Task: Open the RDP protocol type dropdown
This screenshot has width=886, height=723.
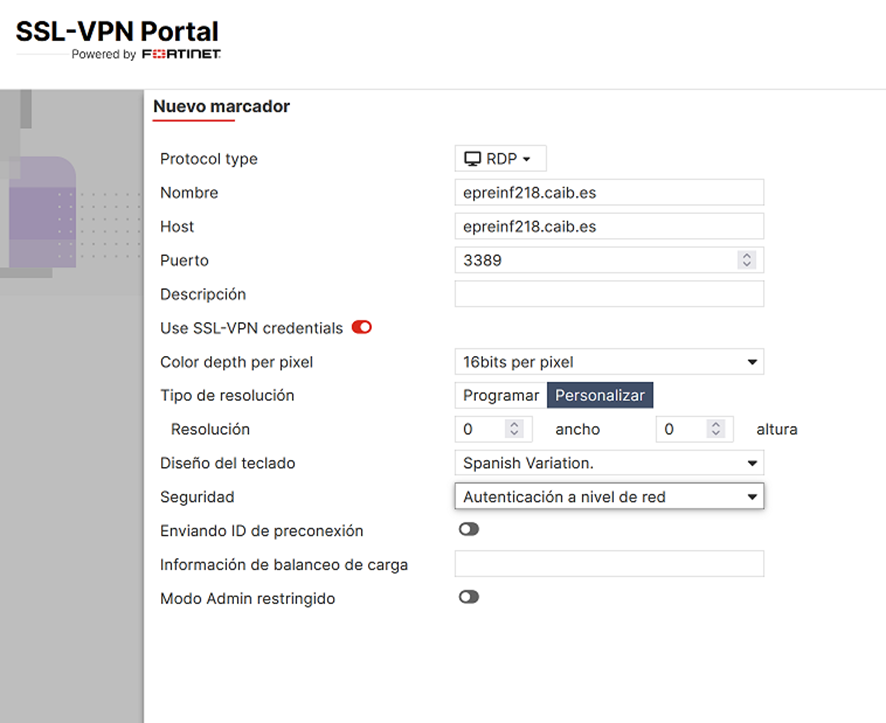Action: (500, 159)
